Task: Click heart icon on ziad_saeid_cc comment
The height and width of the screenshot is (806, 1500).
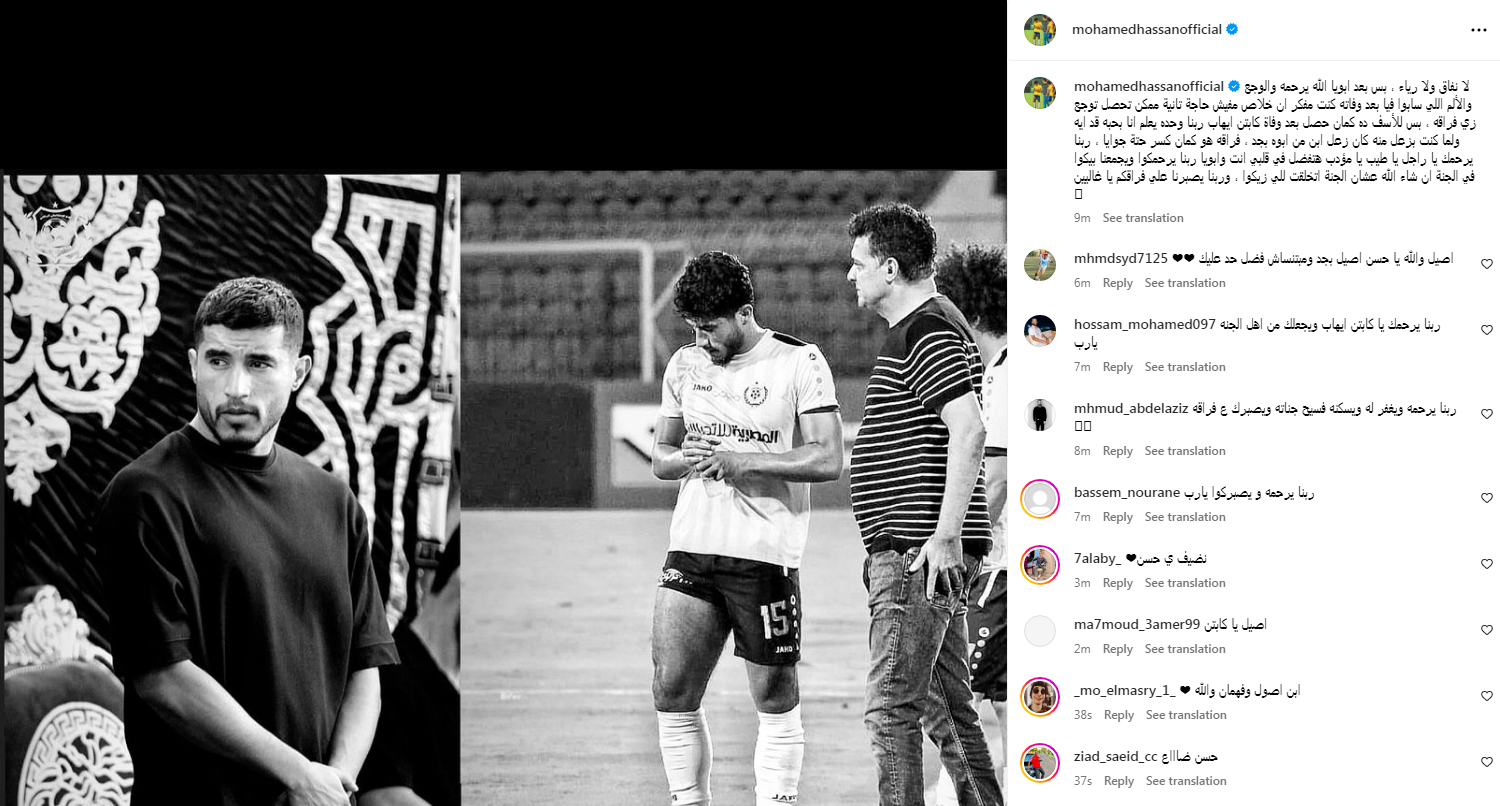Action: click(1486, 762)
